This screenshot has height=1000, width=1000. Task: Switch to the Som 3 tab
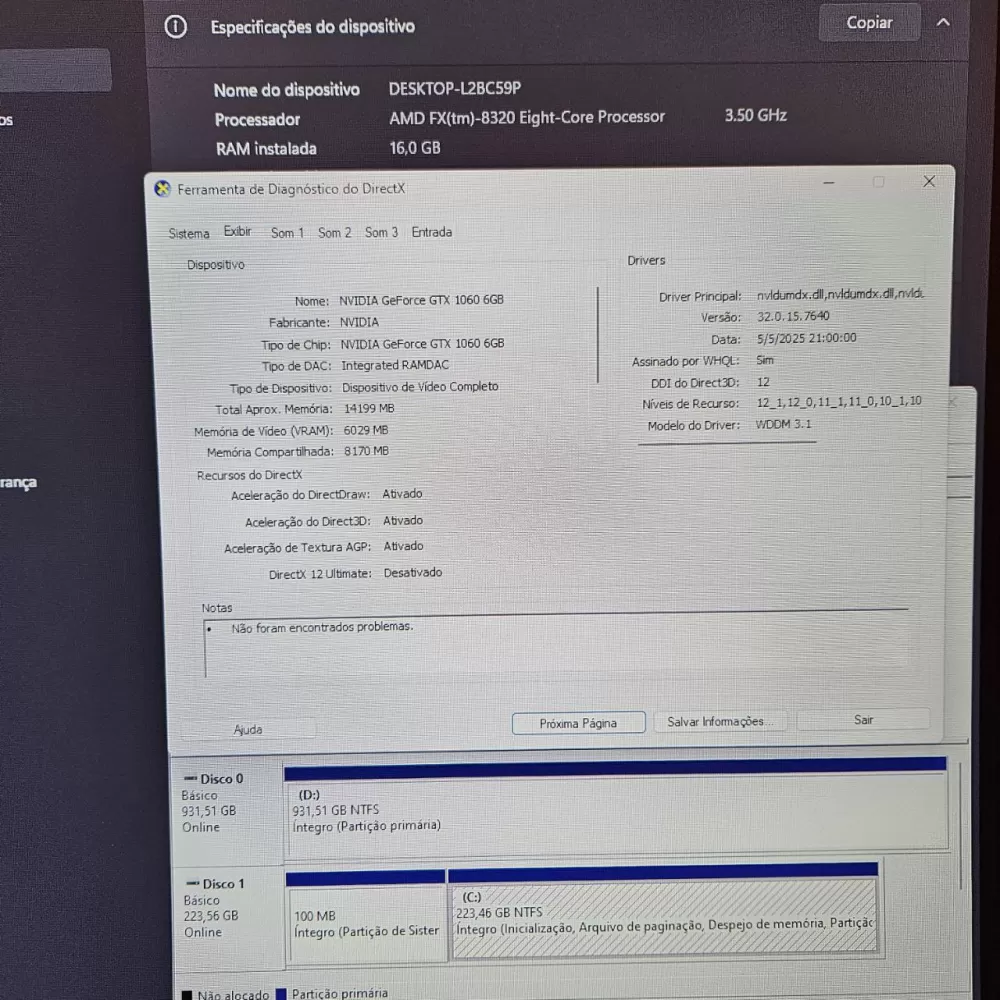tap(381, 232)
